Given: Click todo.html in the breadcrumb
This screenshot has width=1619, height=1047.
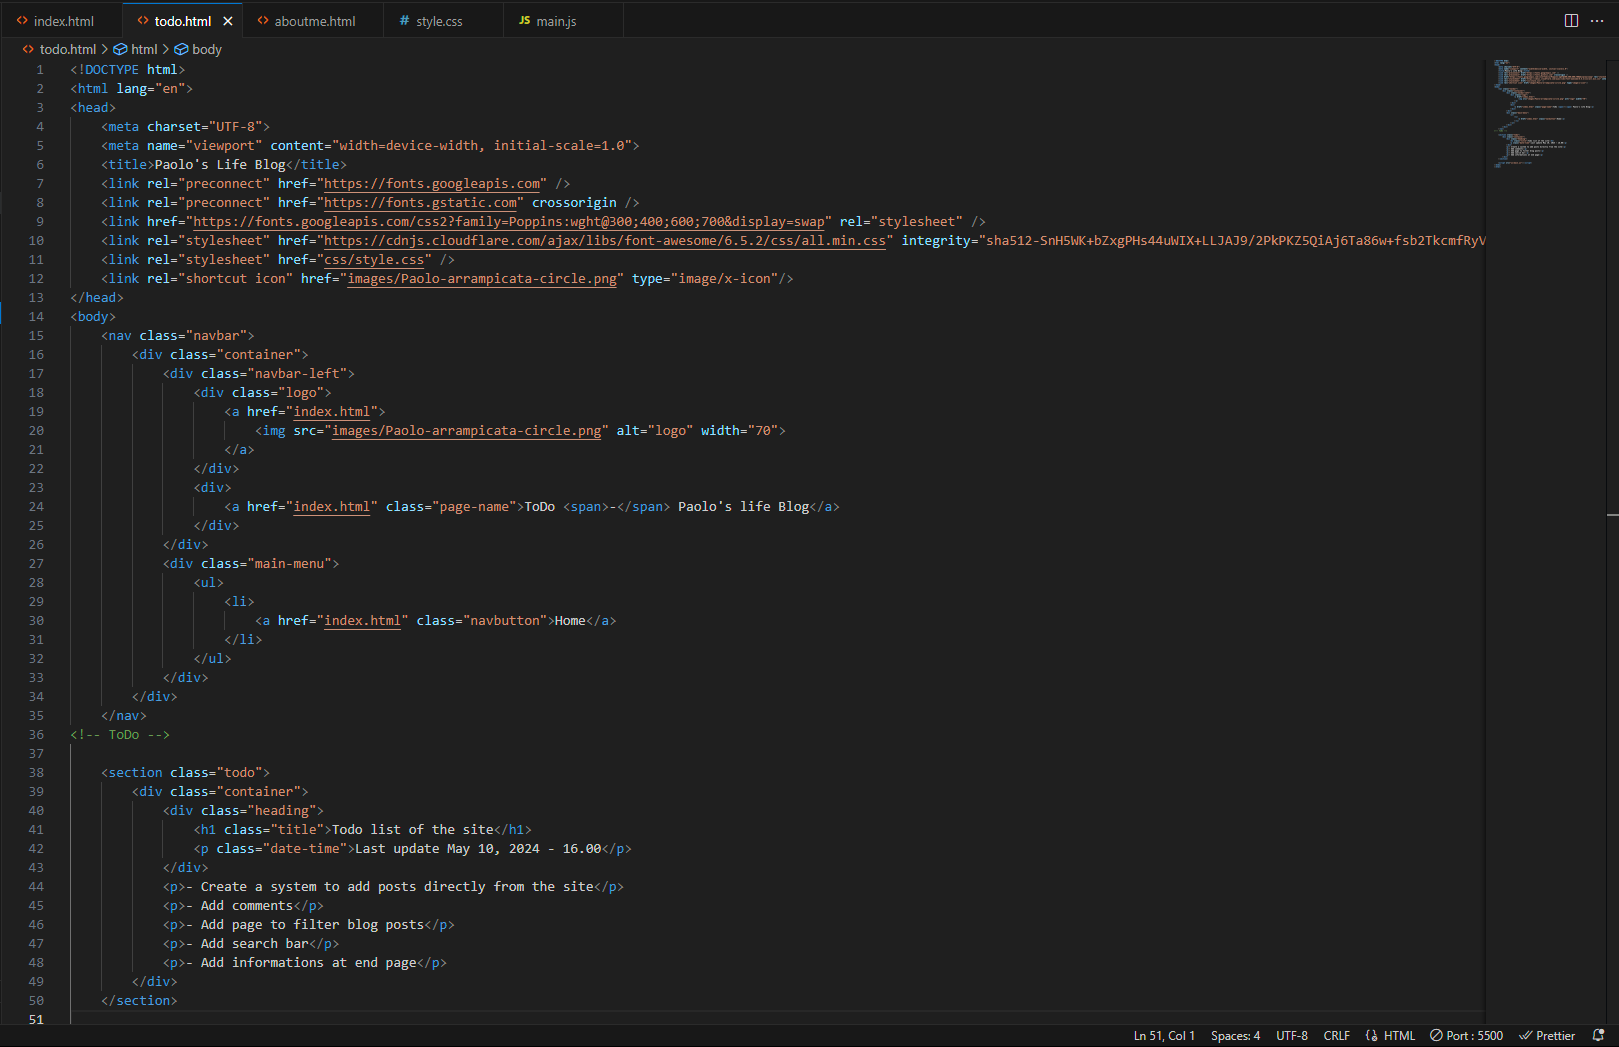Looking at the screenshot, I should 68,49.
